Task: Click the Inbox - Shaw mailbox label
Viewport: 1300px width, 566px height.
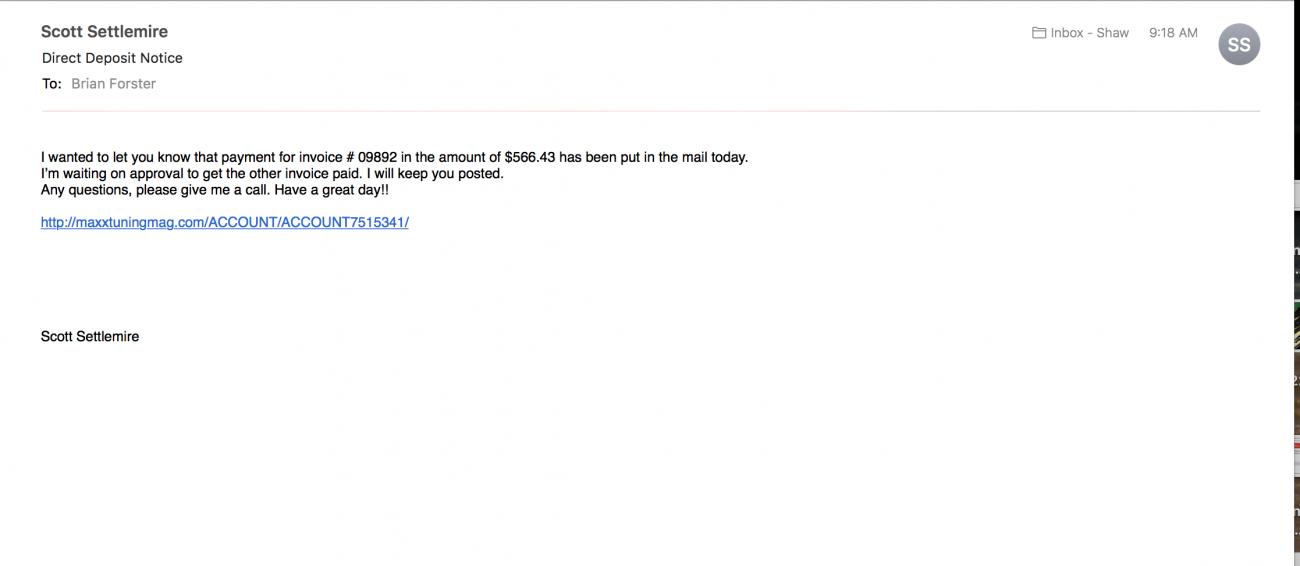Action: [1089, 33]
